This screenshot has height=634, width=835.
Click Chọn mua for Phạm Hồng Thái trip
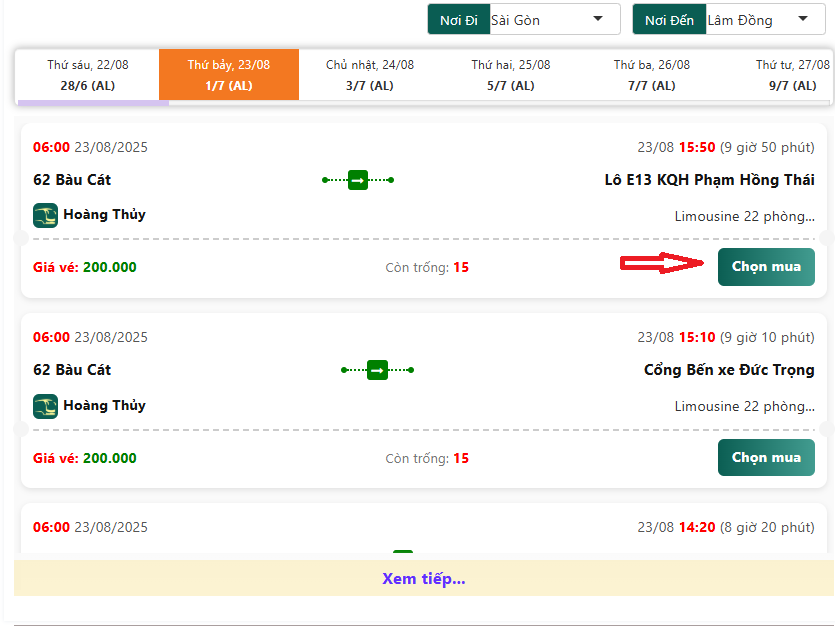click(x=766, y=267)
